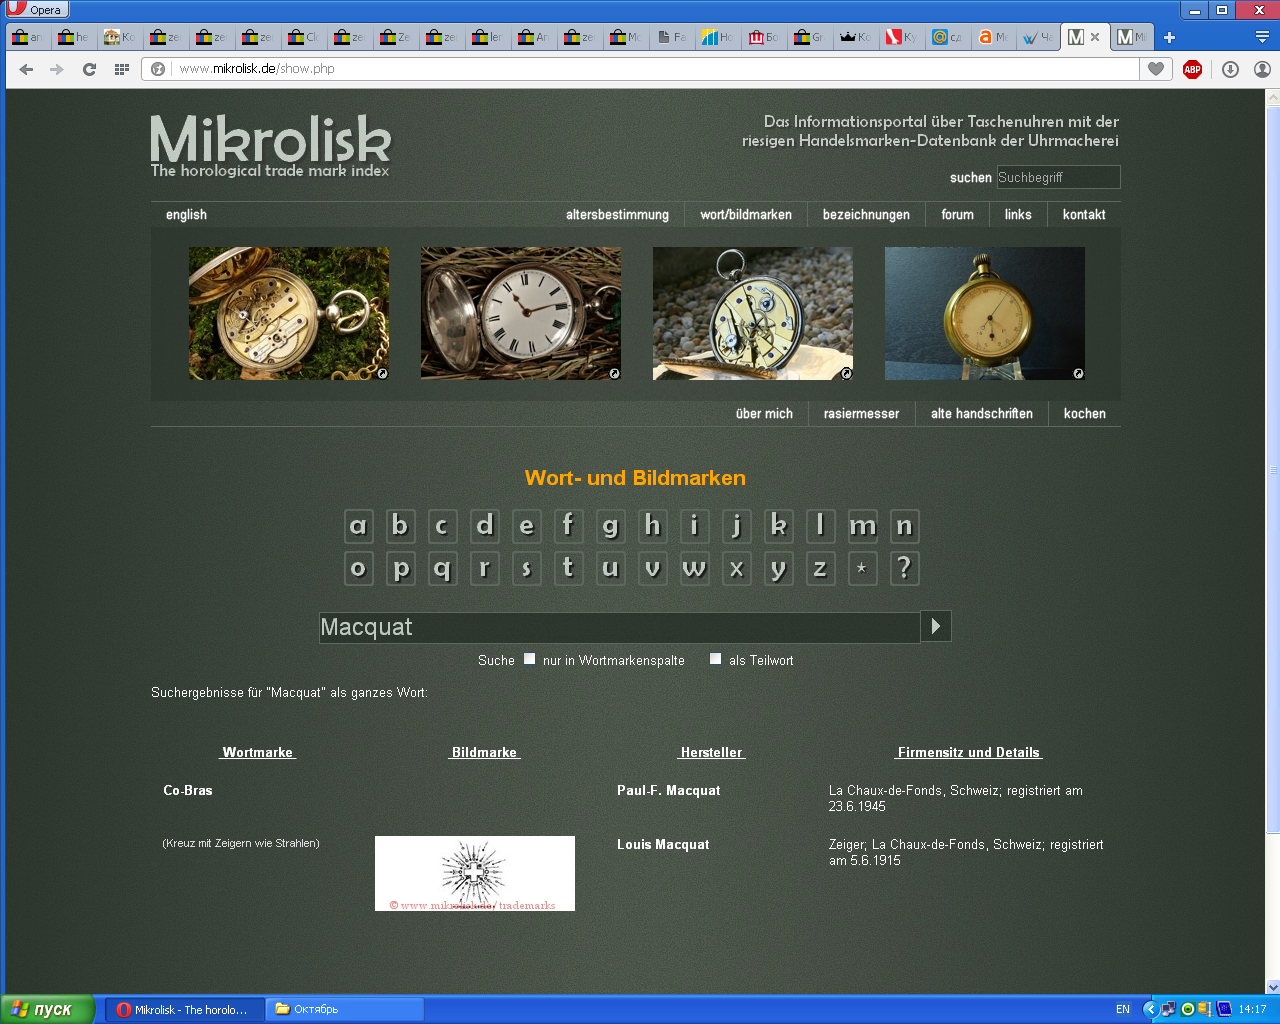The width and height of the screenshot is (1280, 1024).
Task: Open a new tab with plus icon
Action: pyautogui.click(x=1169, y=37)
